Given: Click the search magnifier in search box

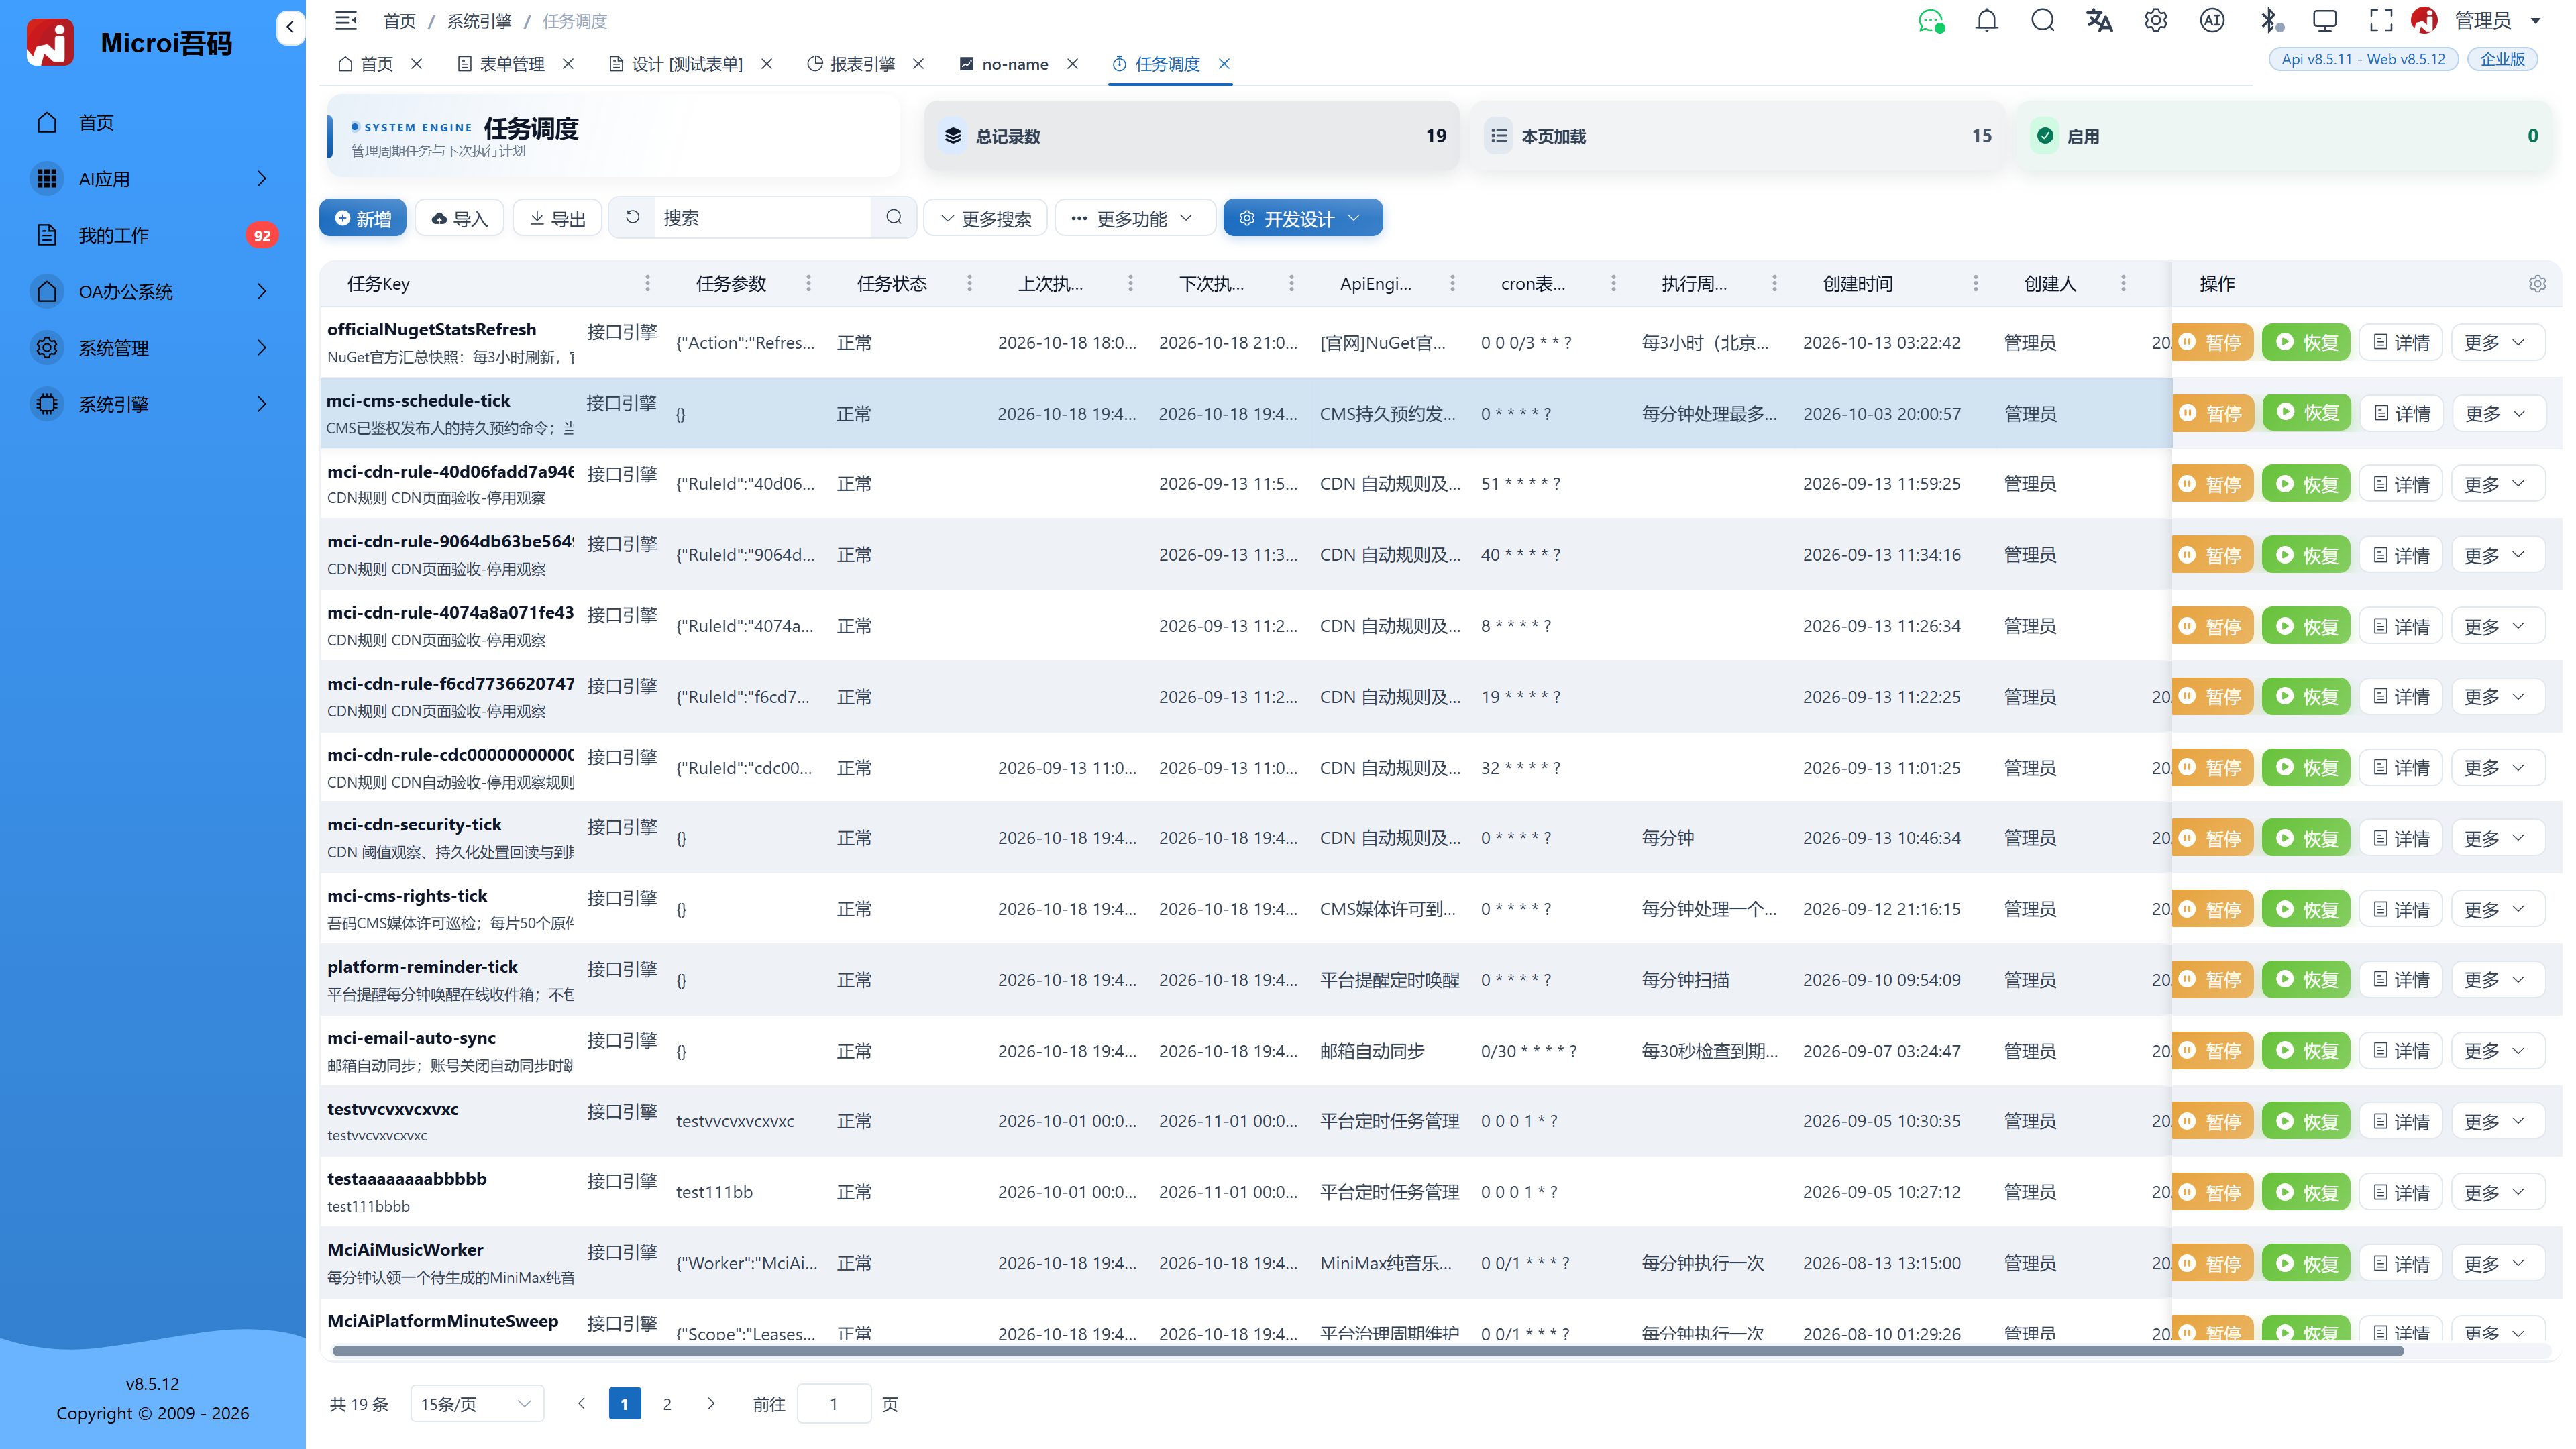Looking at the screenshot, I should tap(894, 218).
